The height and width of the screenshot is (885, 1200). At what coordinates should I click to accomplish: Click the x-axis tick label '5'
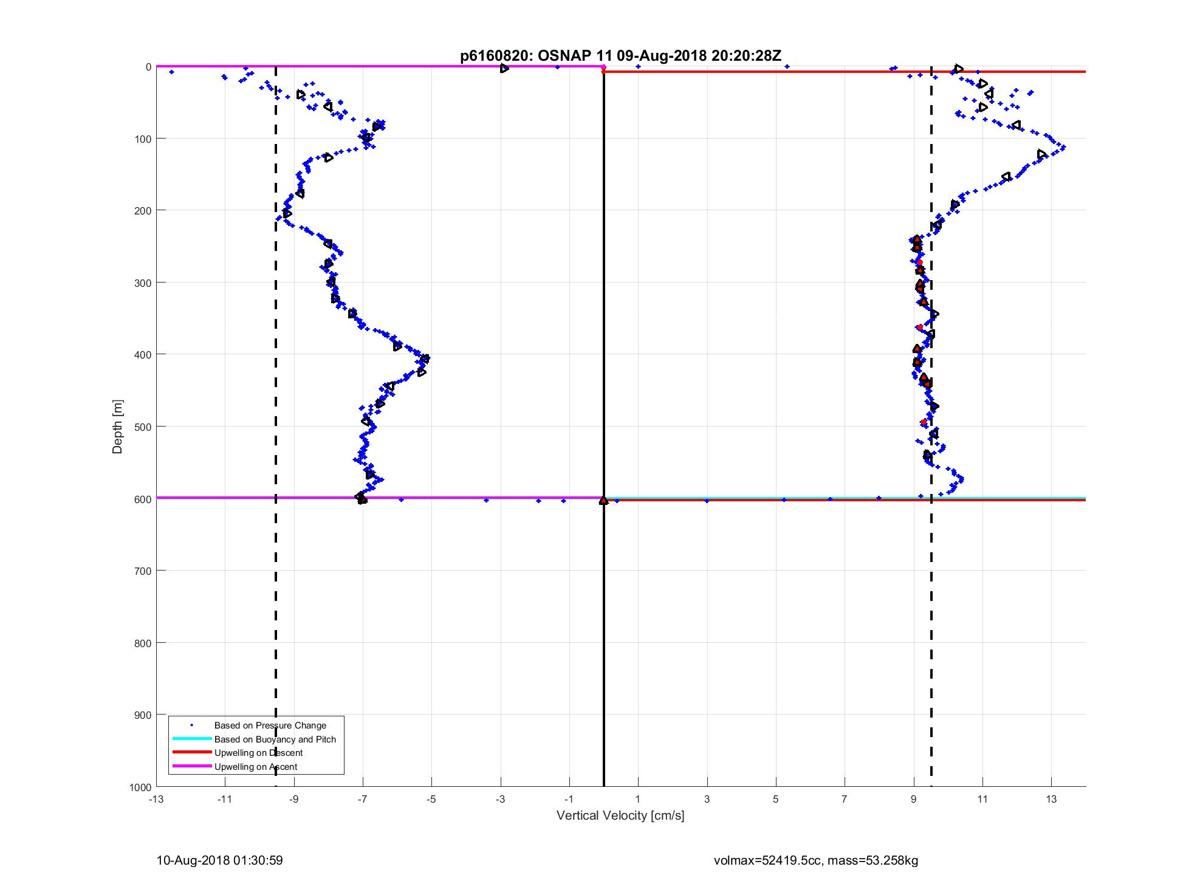click(x=776, y=800)
